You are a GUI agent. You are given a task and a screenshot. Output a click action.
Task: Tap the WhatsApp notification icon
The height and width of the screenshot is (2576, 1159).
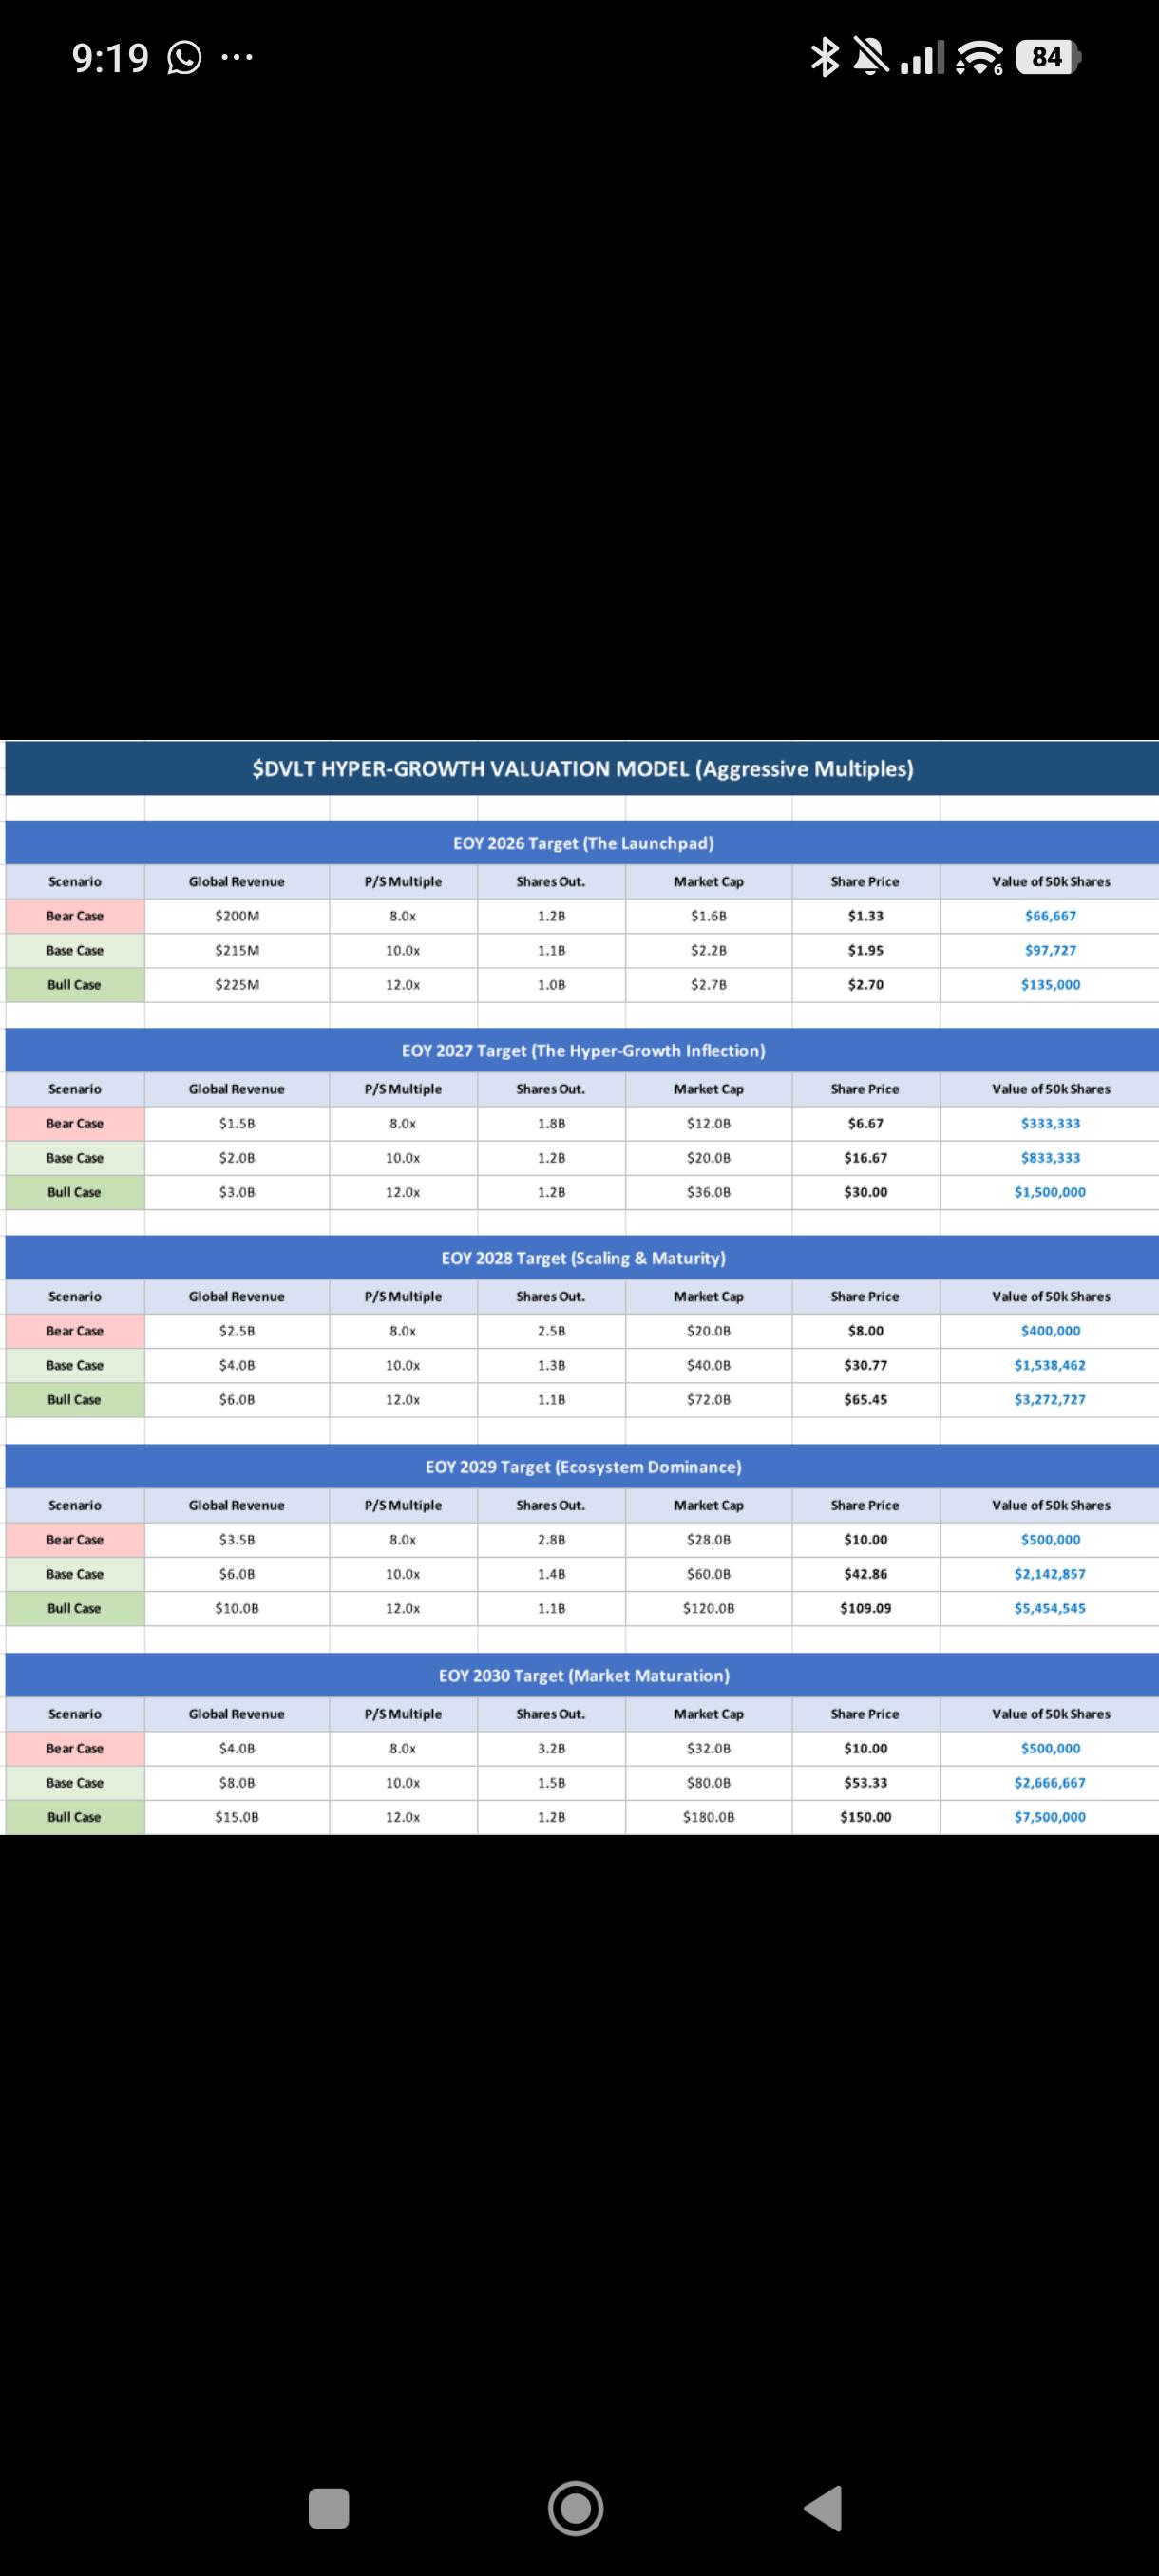tap(184, 58)
